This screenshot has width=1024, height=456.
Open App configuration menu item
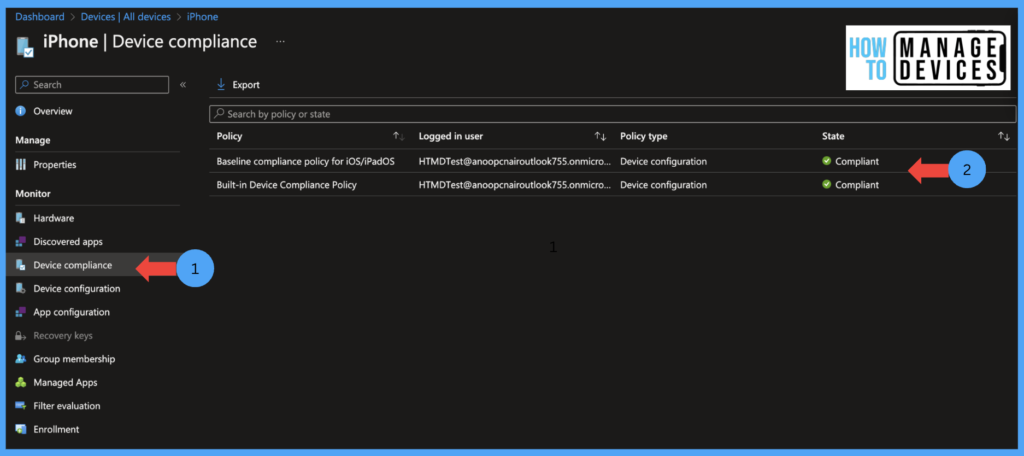point(72,312)
